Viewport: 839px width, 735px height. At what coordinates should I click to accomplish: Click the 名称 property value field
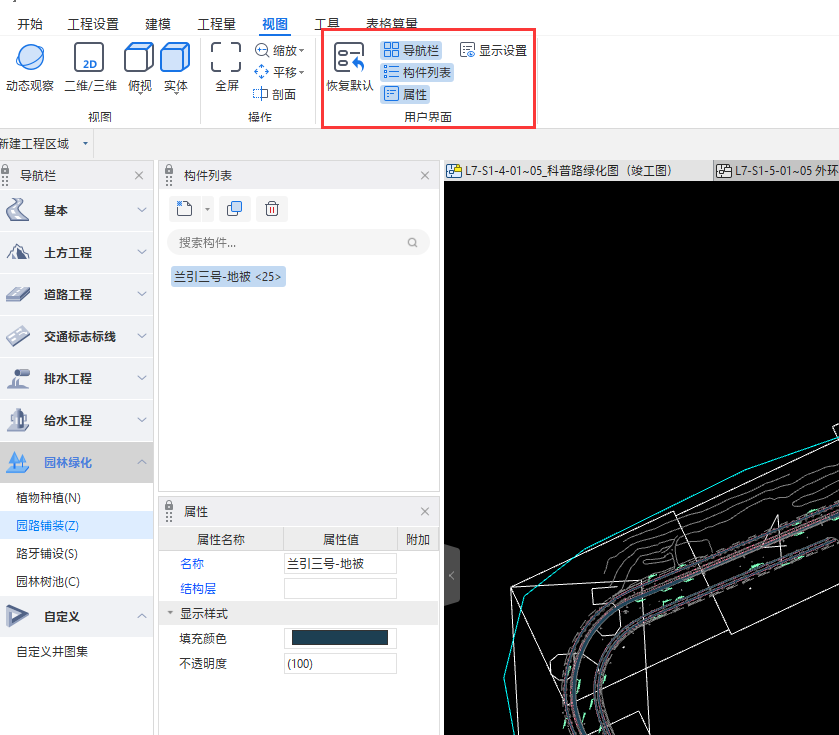pos(340,563)
